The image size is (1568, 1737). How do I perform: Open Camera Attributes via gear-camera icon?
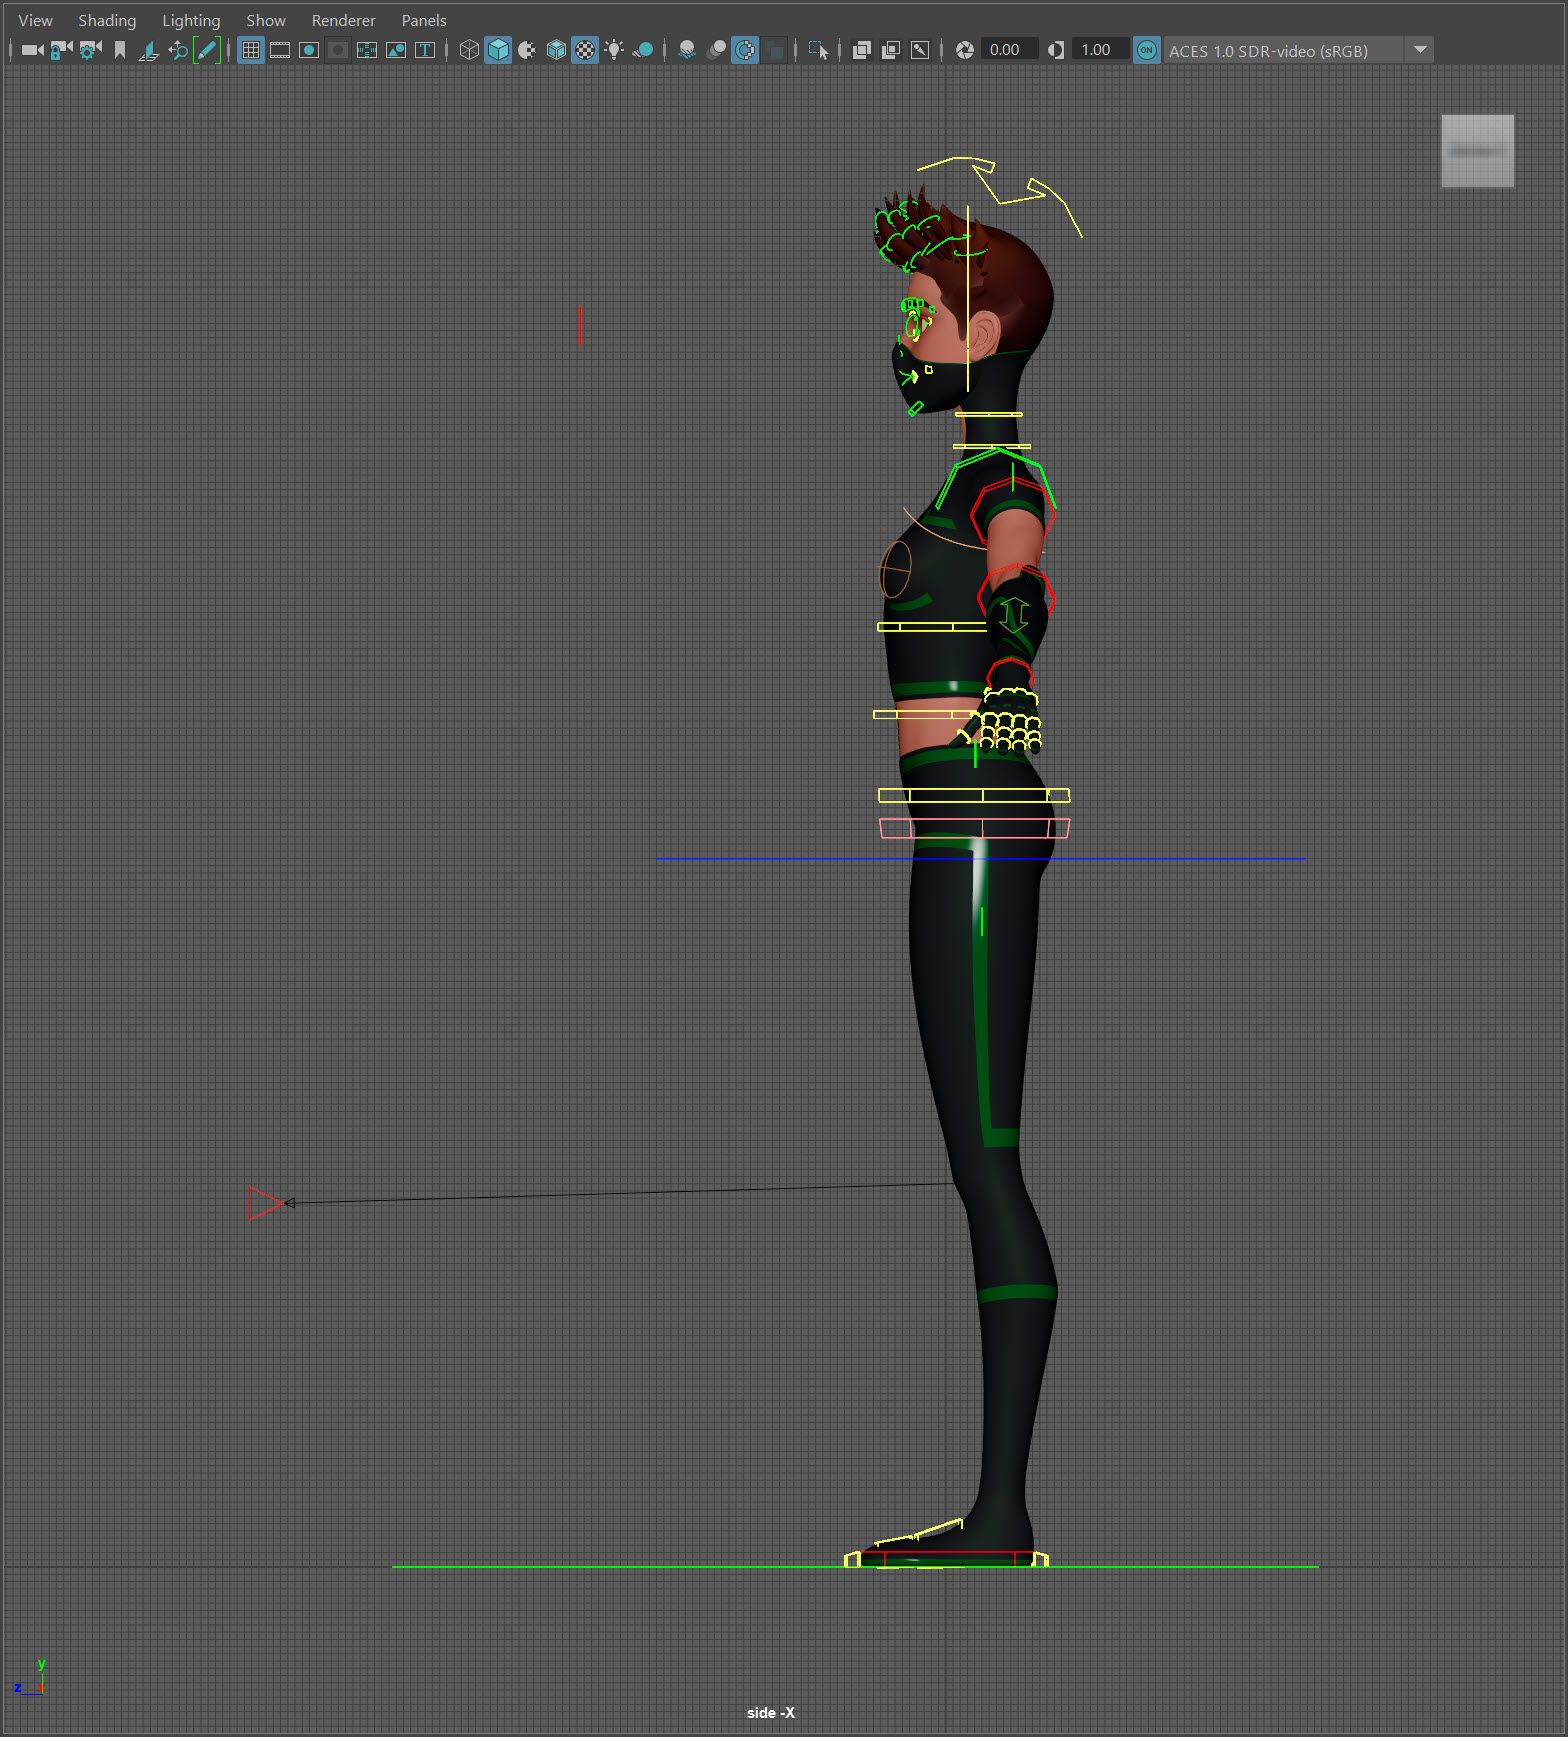click(x=90, y=50)
